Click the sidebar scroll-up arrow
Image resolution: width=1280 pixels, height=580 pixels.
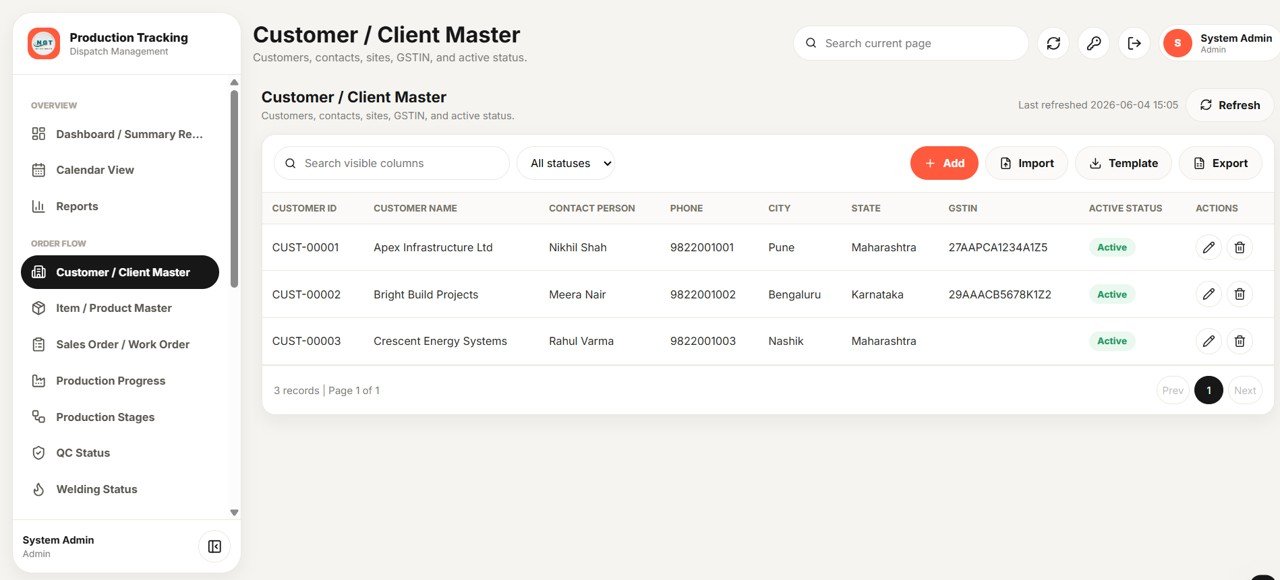[234, 82]
